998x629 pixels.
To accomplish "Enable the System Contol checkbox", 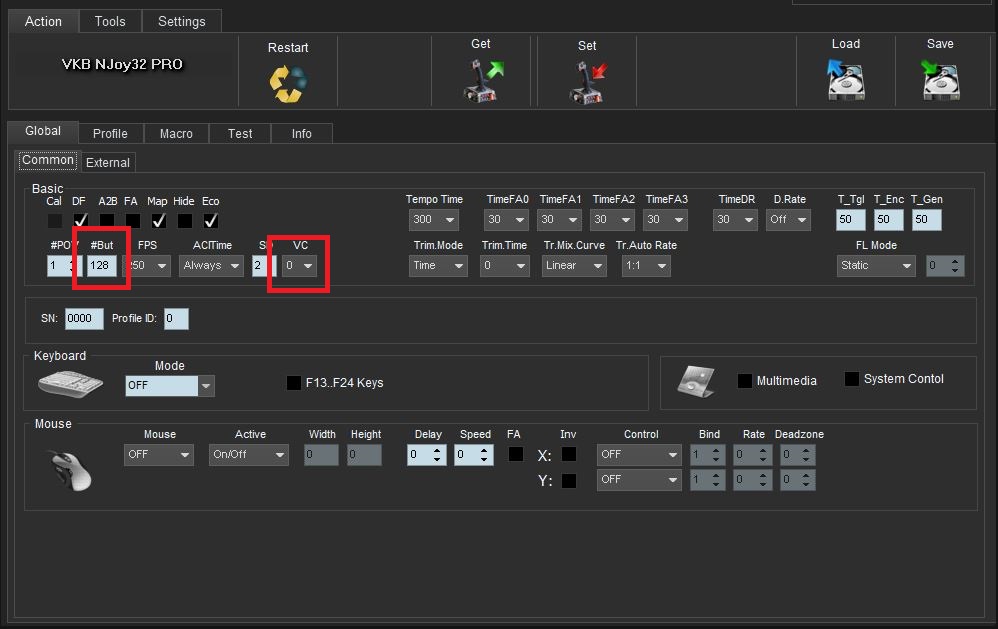I will tap(852, 379).
